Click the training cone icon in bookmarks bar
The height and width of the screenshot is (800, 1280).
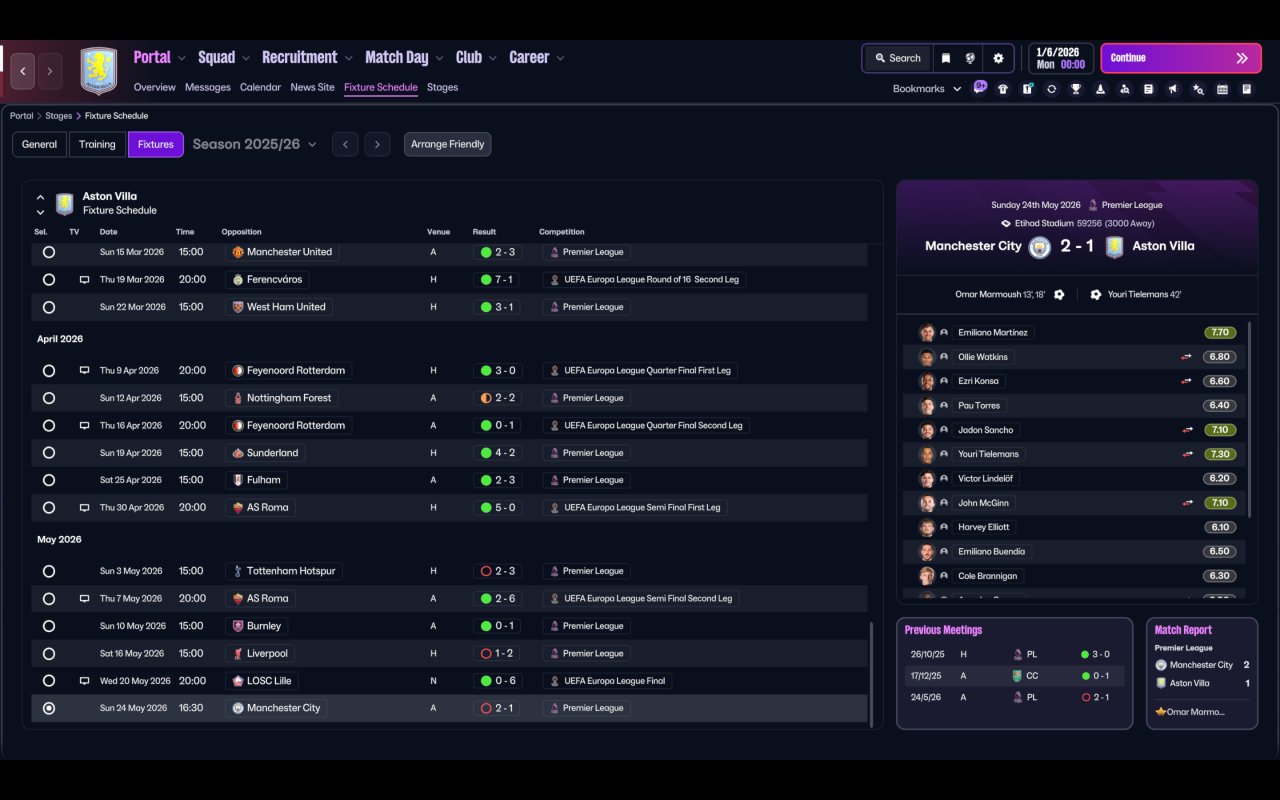click(1100, 89)
